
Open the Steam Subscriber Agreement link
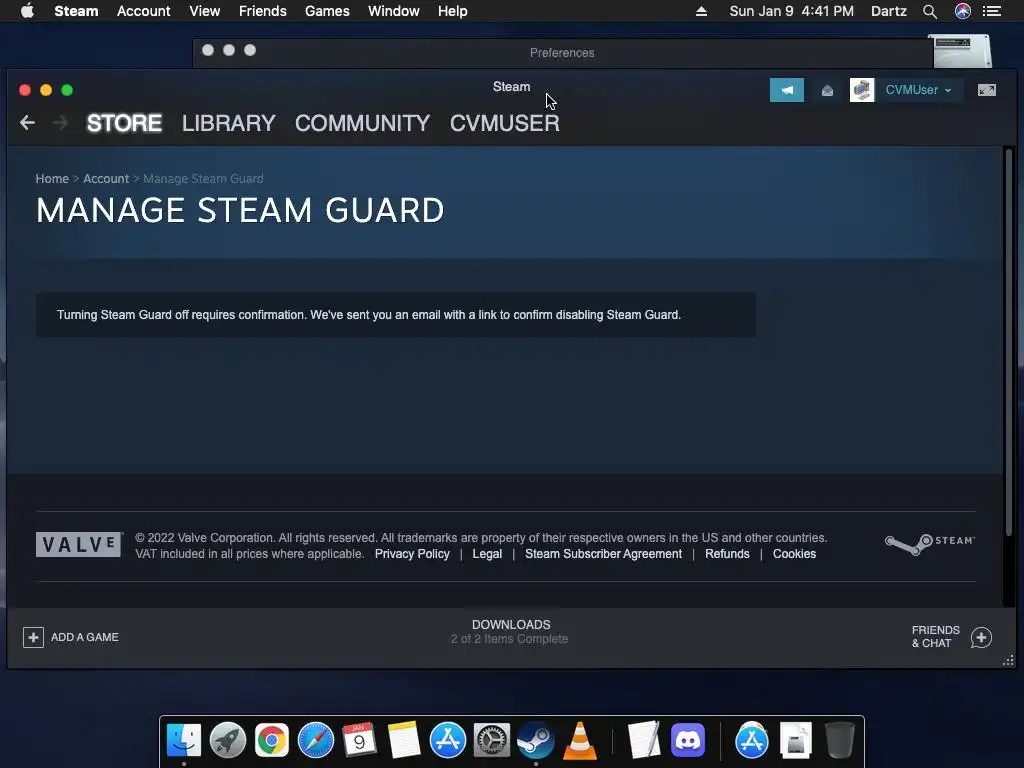click(603, 554)
